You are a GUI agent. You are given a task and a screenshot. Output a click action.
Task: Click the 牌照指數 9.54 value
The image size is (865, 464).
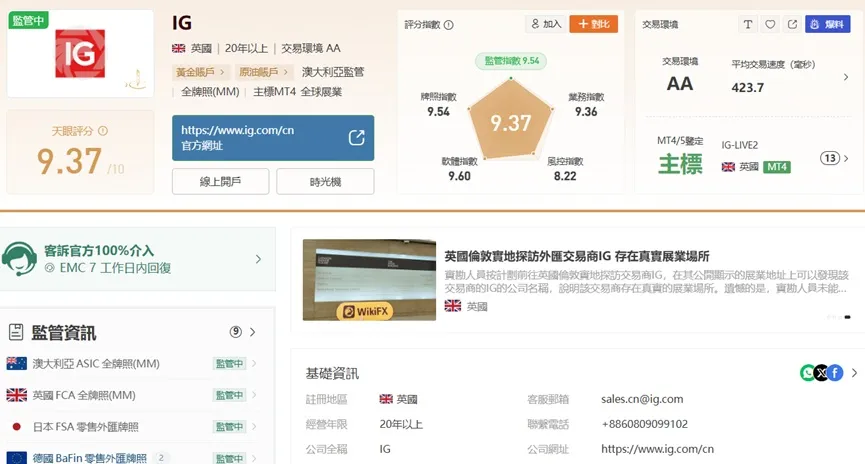[x=439, y=111]
